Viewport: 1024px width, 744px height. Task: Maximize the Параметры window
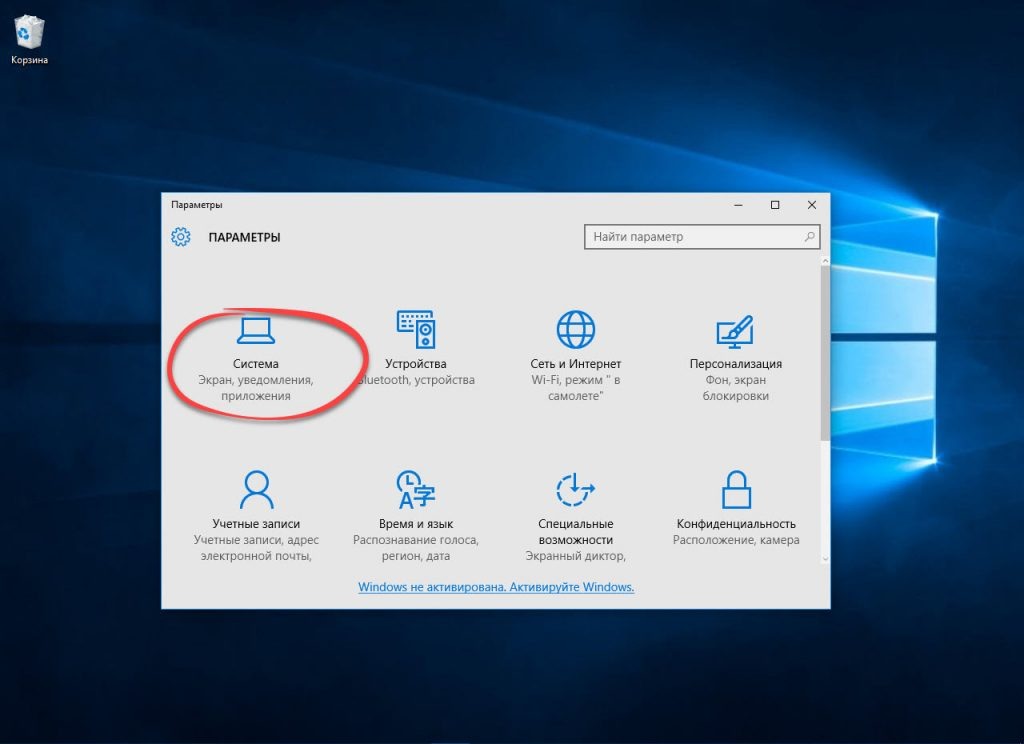[775, 204]
